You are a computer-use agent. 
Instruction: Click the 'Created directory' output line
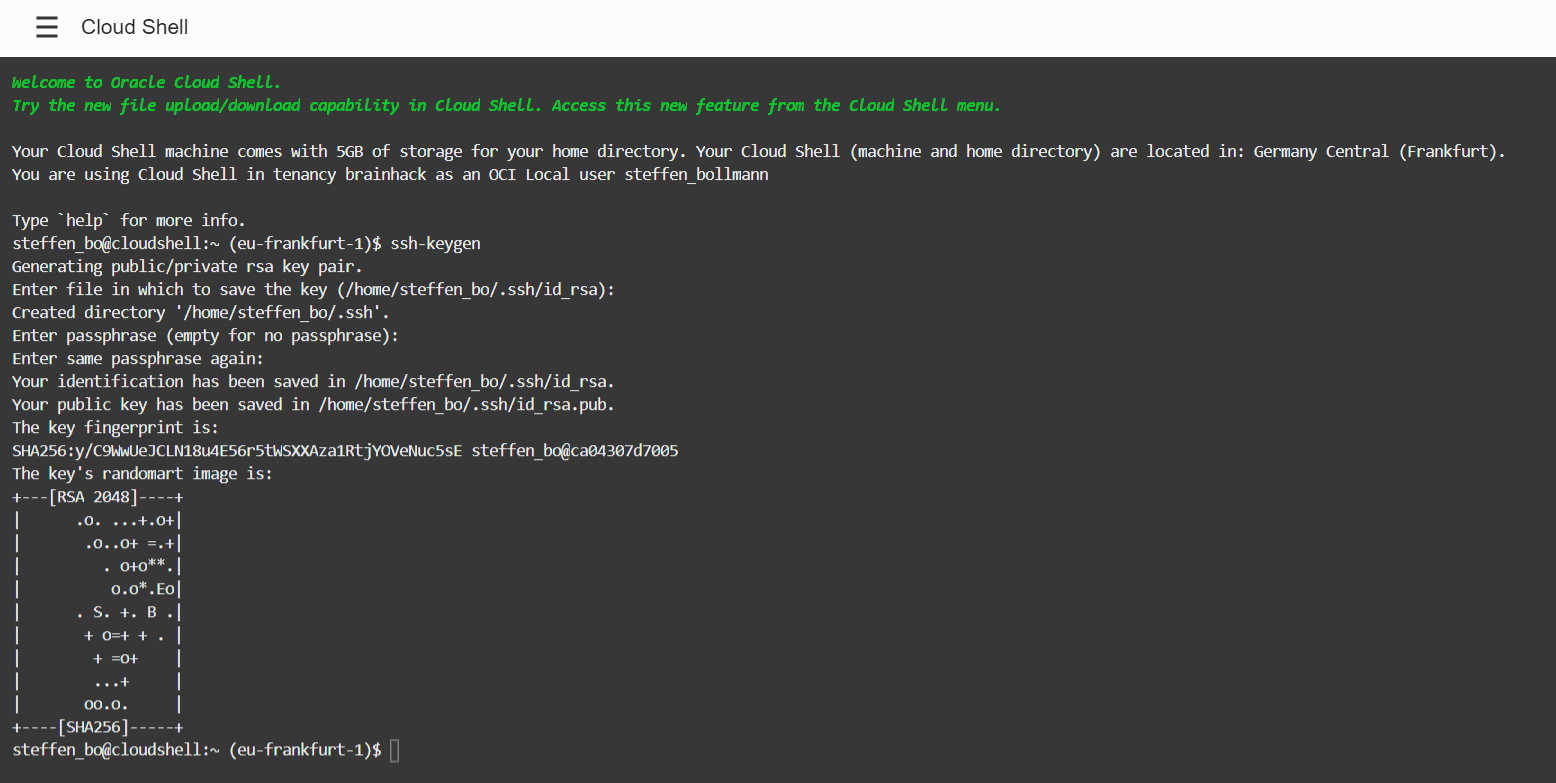(201, 312)
